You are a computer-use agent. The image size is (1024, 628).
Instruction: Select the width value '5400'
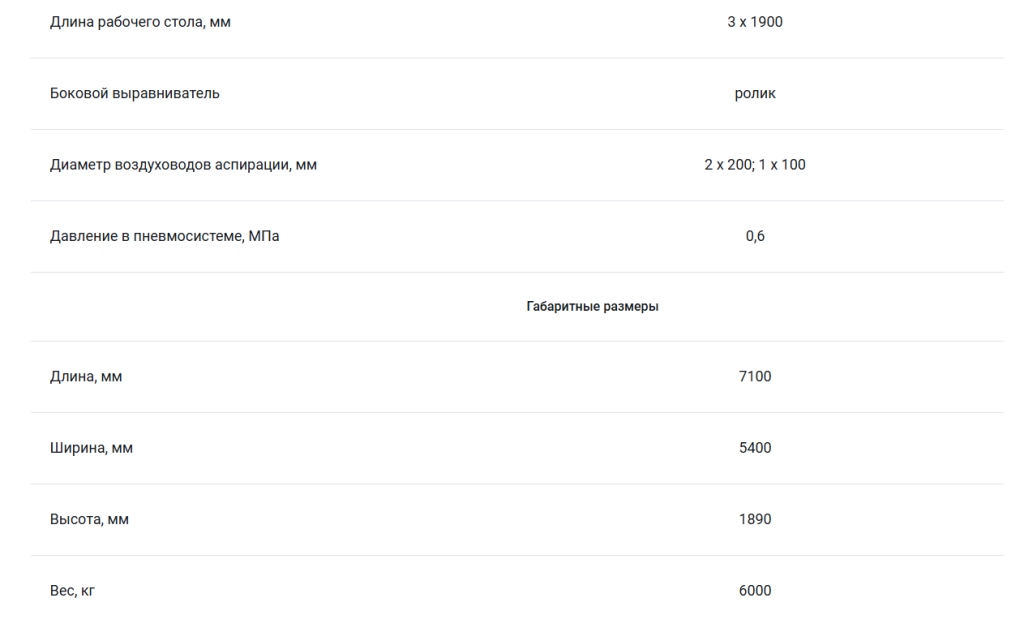tap(755, 448)
